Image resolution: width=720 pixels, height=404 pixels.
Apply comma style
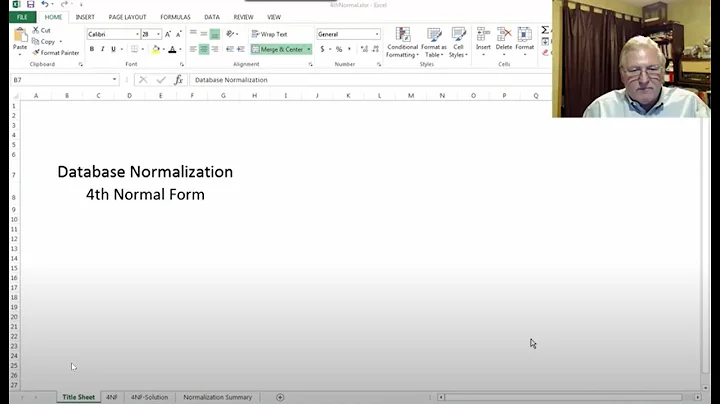(349, 49)
